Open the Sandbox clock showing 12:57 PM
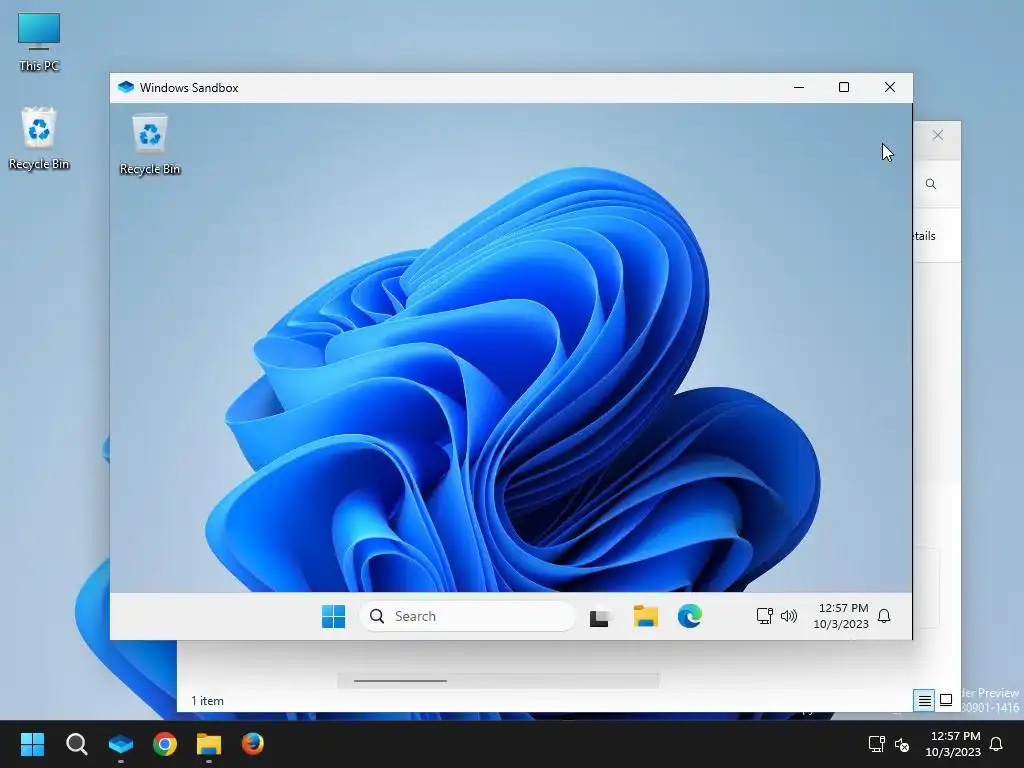This screenshot has width=1024, height=768. pos(841,616)
